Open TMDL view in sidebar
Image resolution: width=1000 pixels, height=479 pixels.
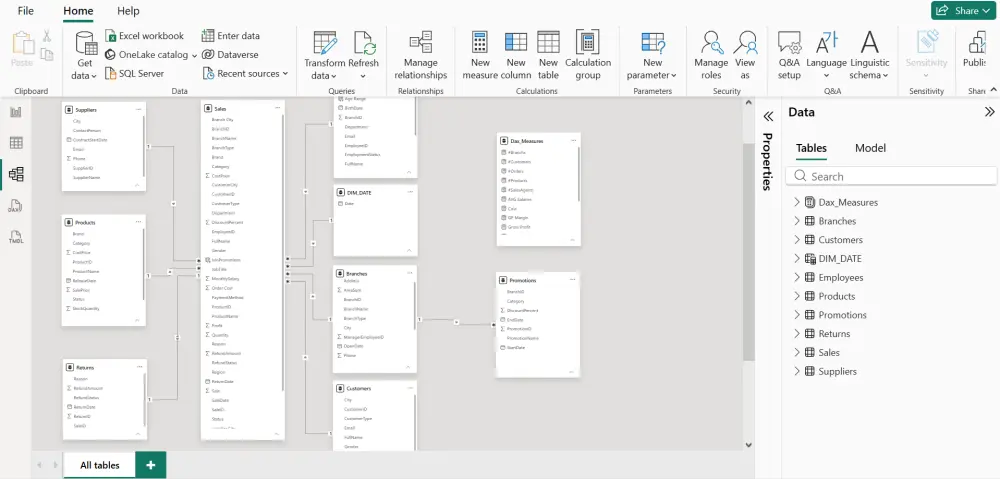(x=16, y=237)
